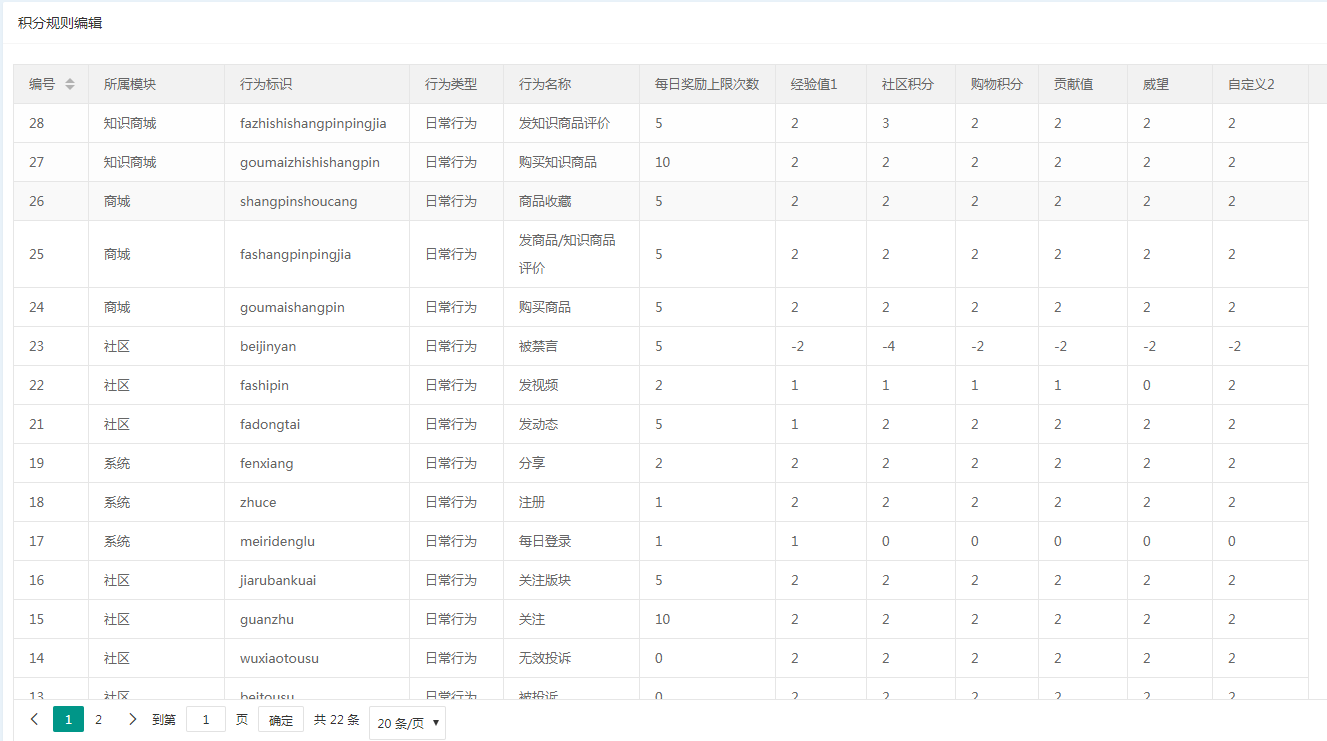Viewport: 1327px width, 741px height.
Task: Open the 20 条/页 page size dropdown
Action: pyautogui.click(x=407, y=722)
